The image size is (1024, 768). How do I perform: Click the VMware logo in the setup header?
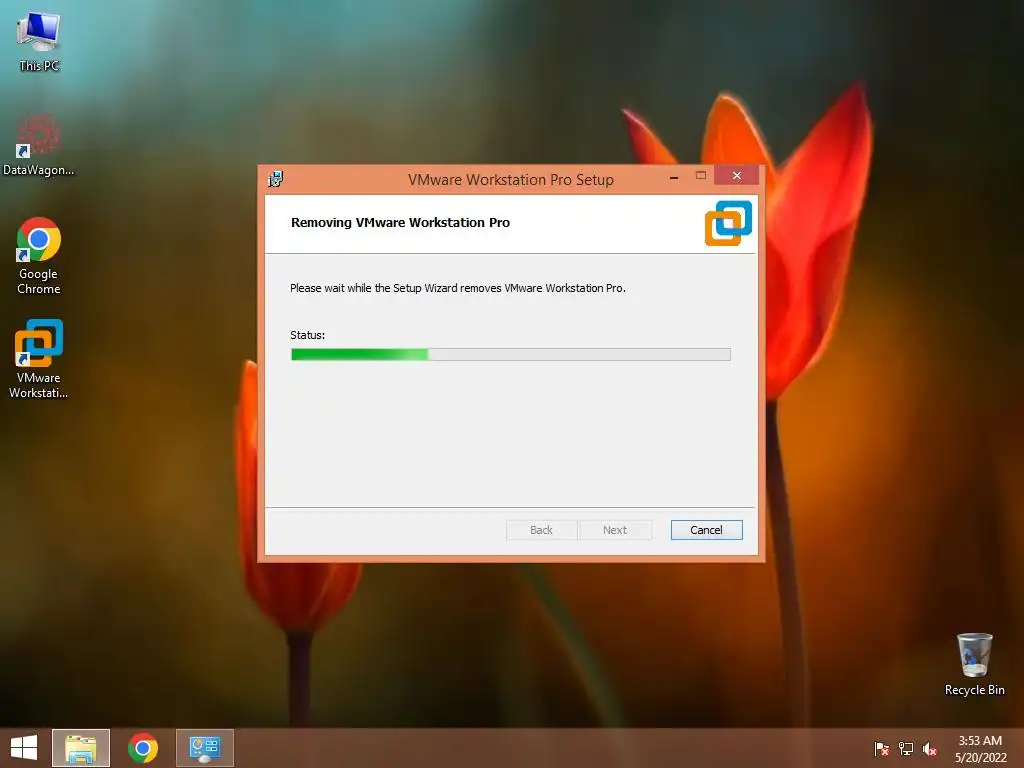click(728, 223)
